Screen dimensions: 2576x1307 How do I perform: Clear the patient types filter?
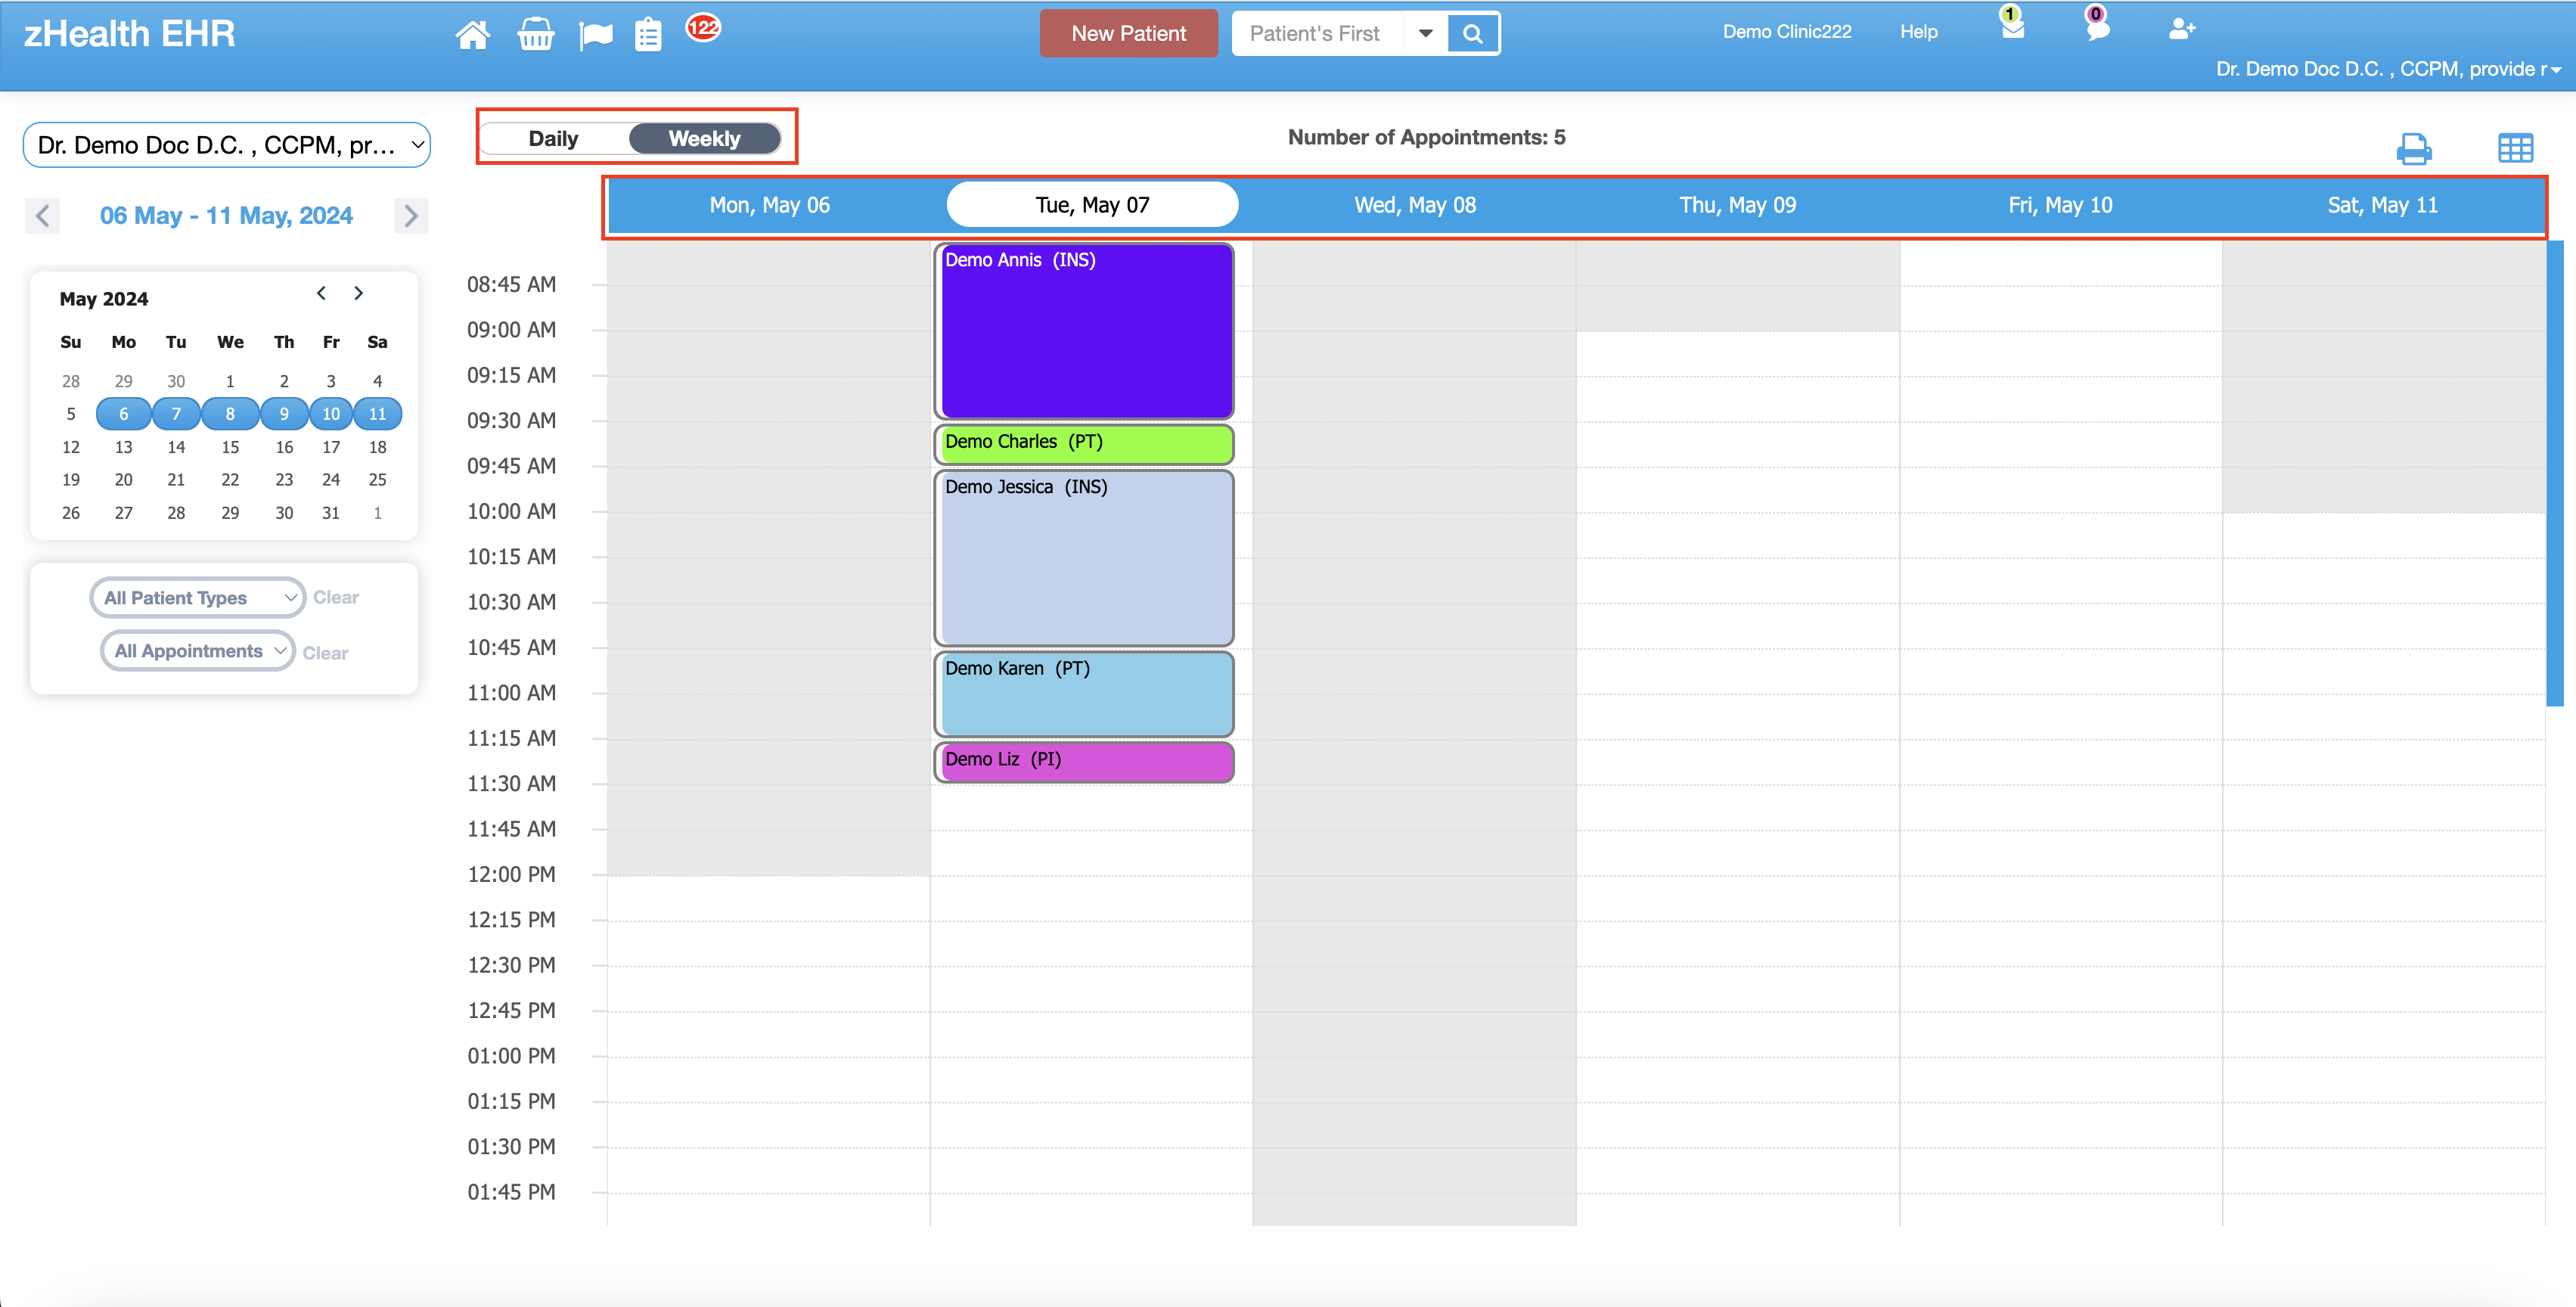(x=335, y=597)
